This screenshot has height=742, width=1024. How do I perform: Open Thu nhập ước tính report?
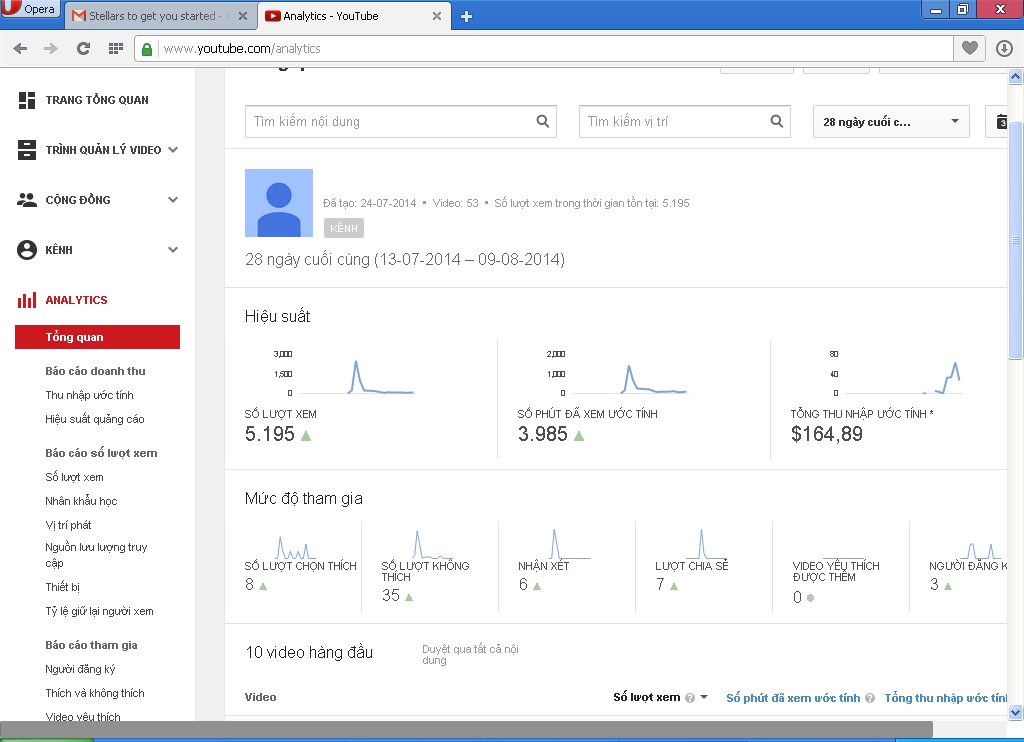[89, 395]
